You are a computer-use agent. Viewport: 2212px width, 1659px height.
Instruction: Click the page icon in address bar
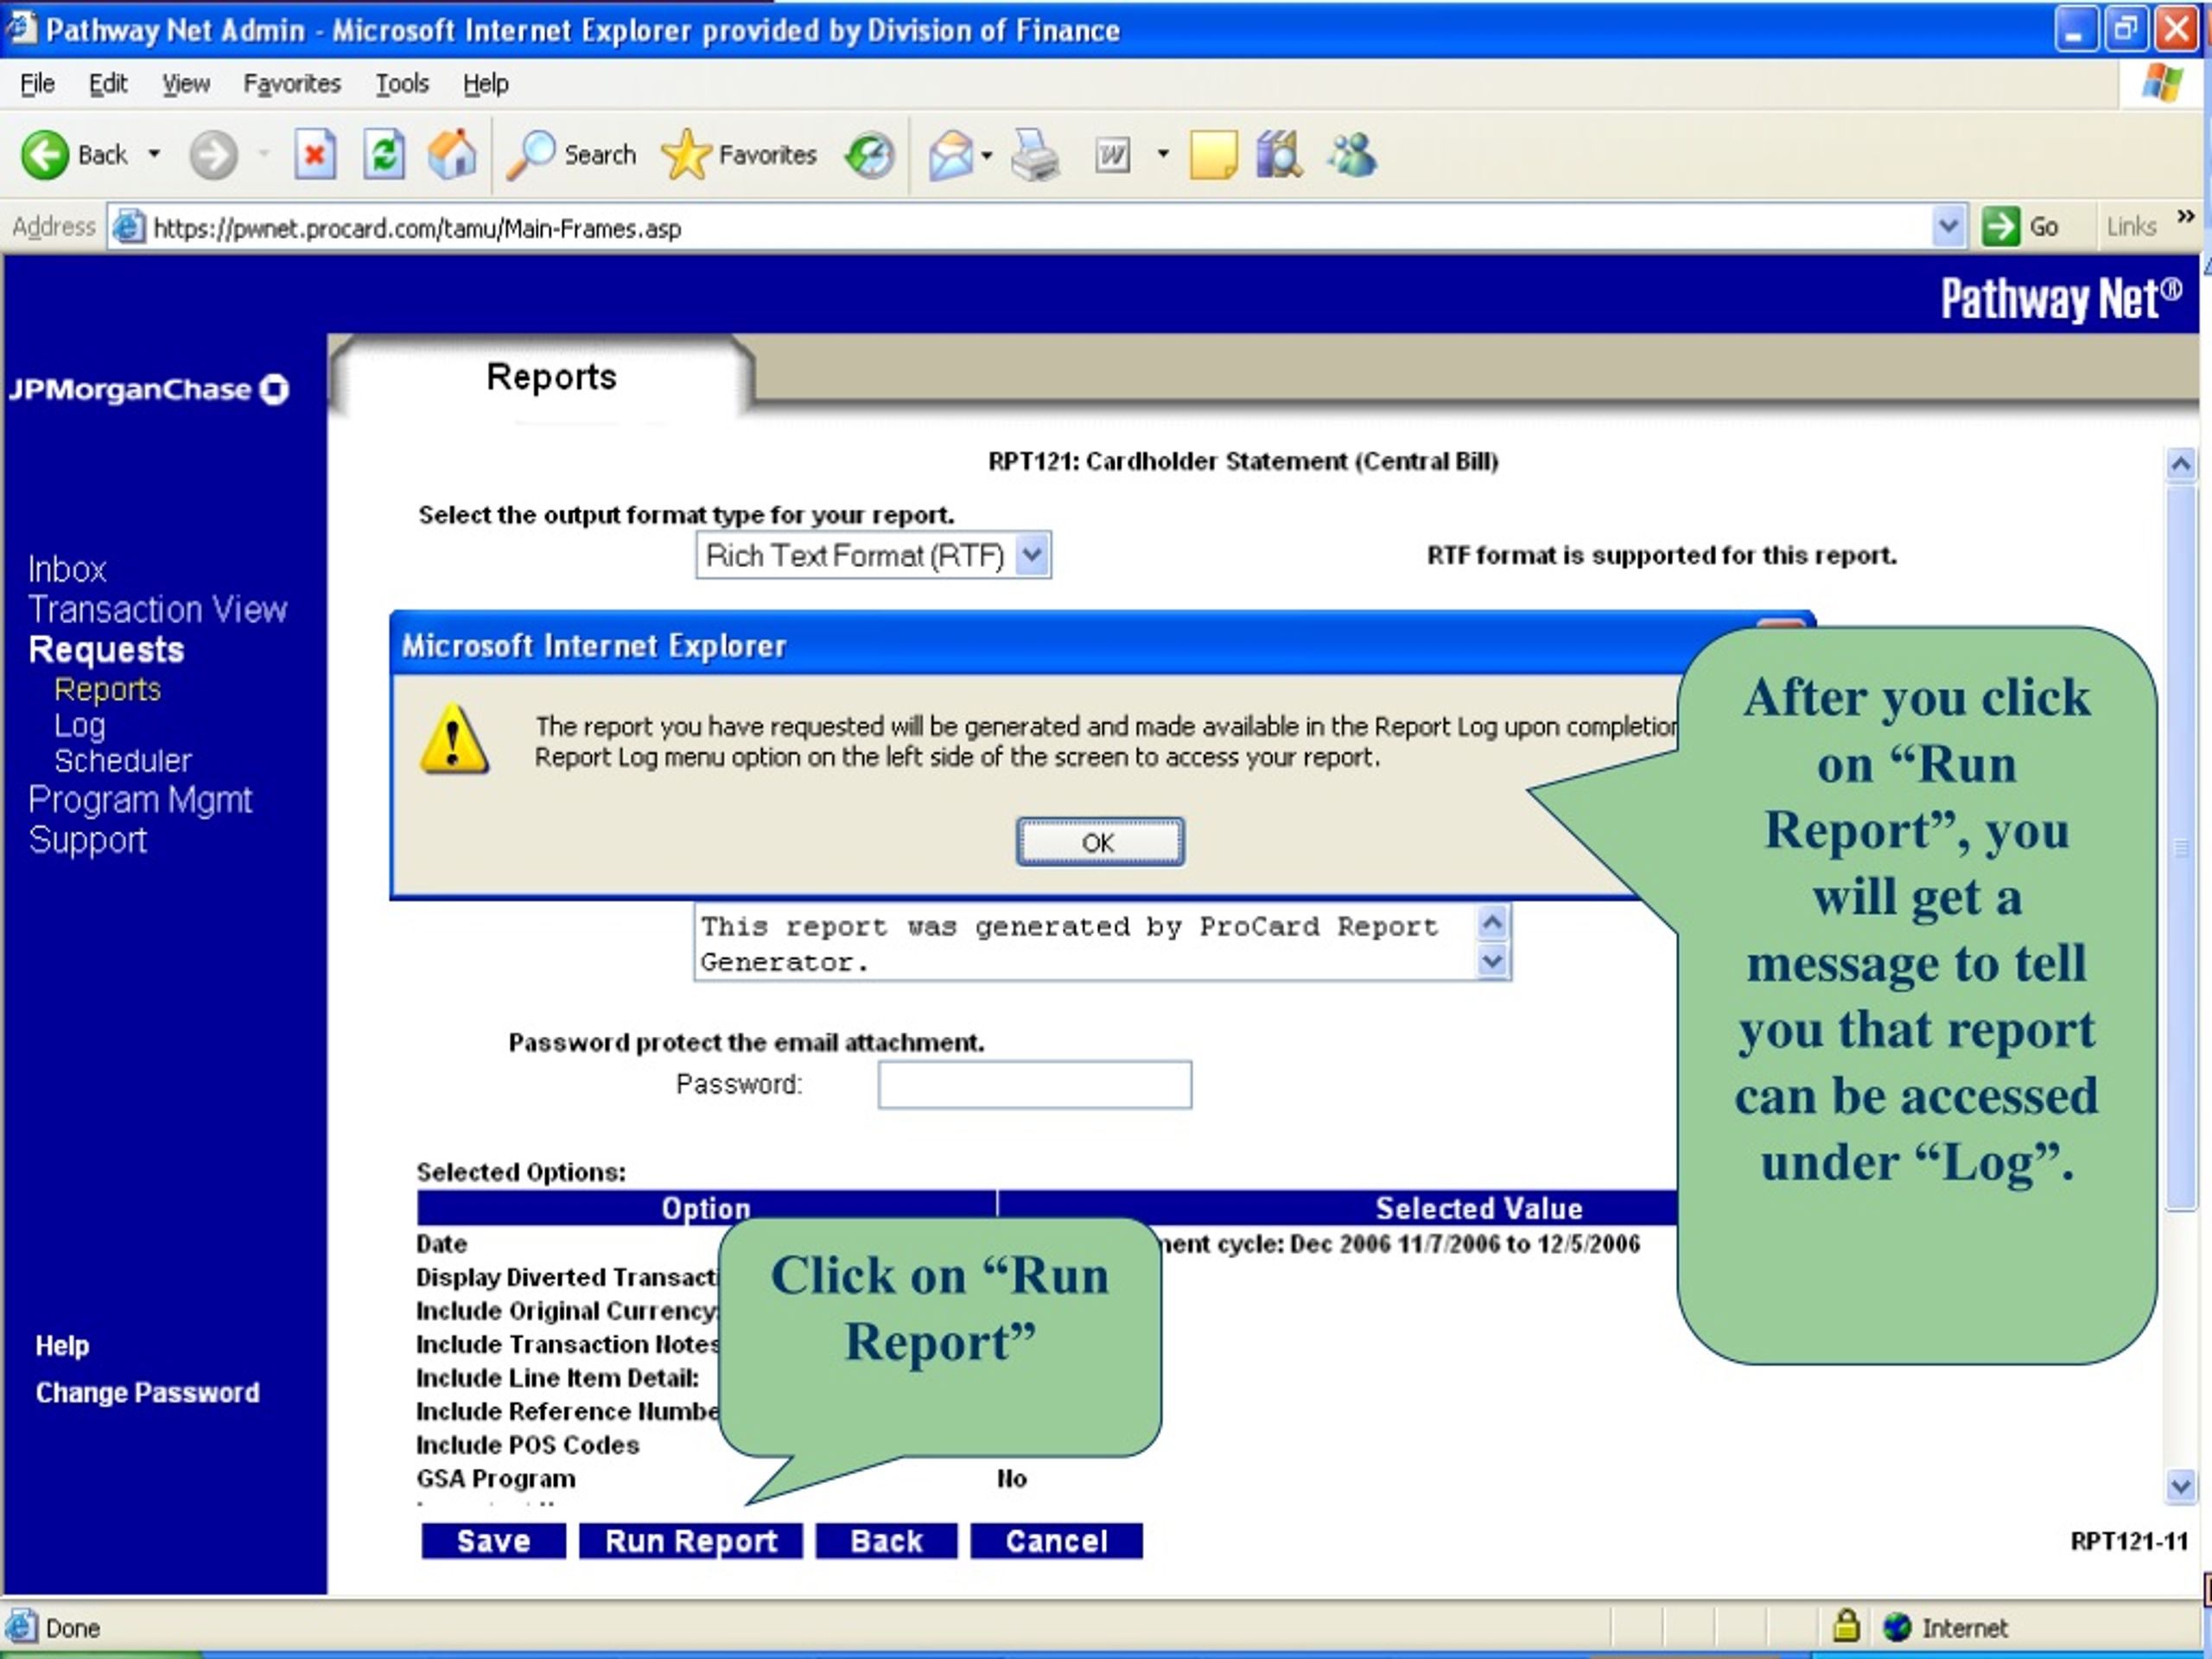(128, 228)
